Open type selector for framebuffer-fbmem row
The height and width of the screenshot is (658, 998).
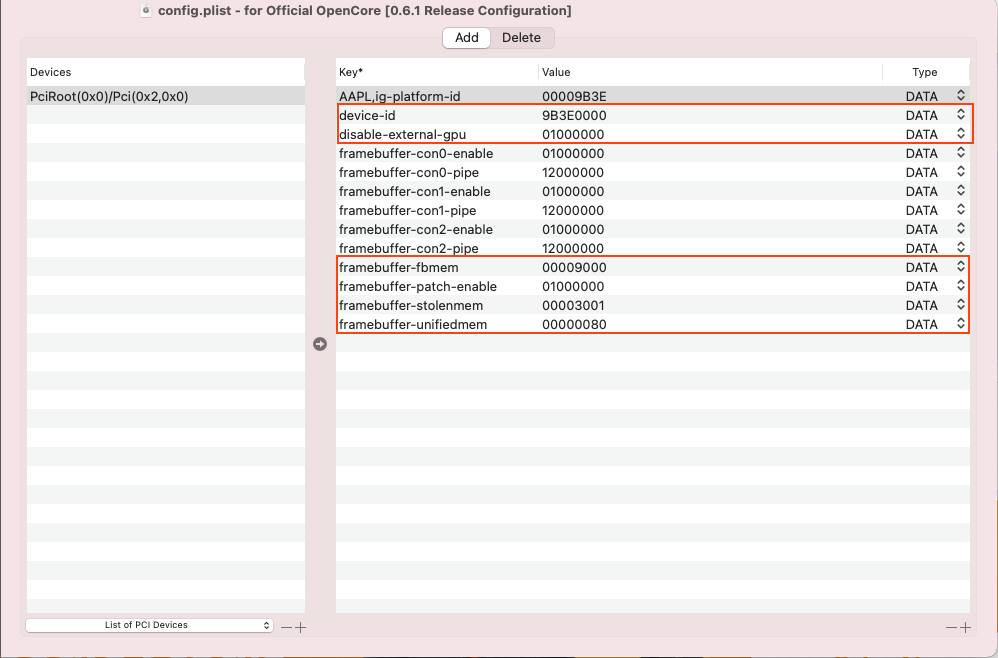tap(961, 267)
